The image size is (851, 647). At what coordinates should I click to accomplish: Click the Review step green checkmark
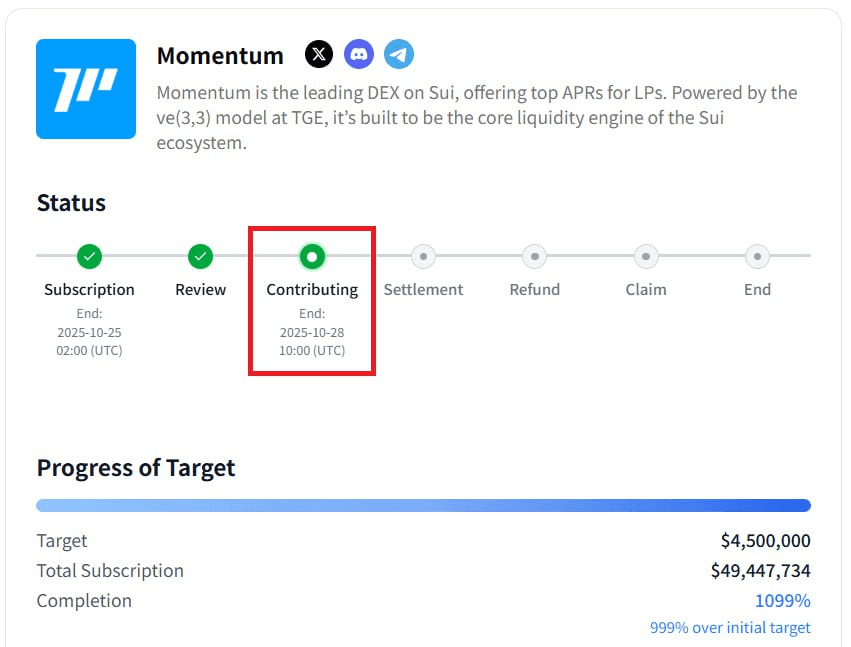[x=201, y=257]
